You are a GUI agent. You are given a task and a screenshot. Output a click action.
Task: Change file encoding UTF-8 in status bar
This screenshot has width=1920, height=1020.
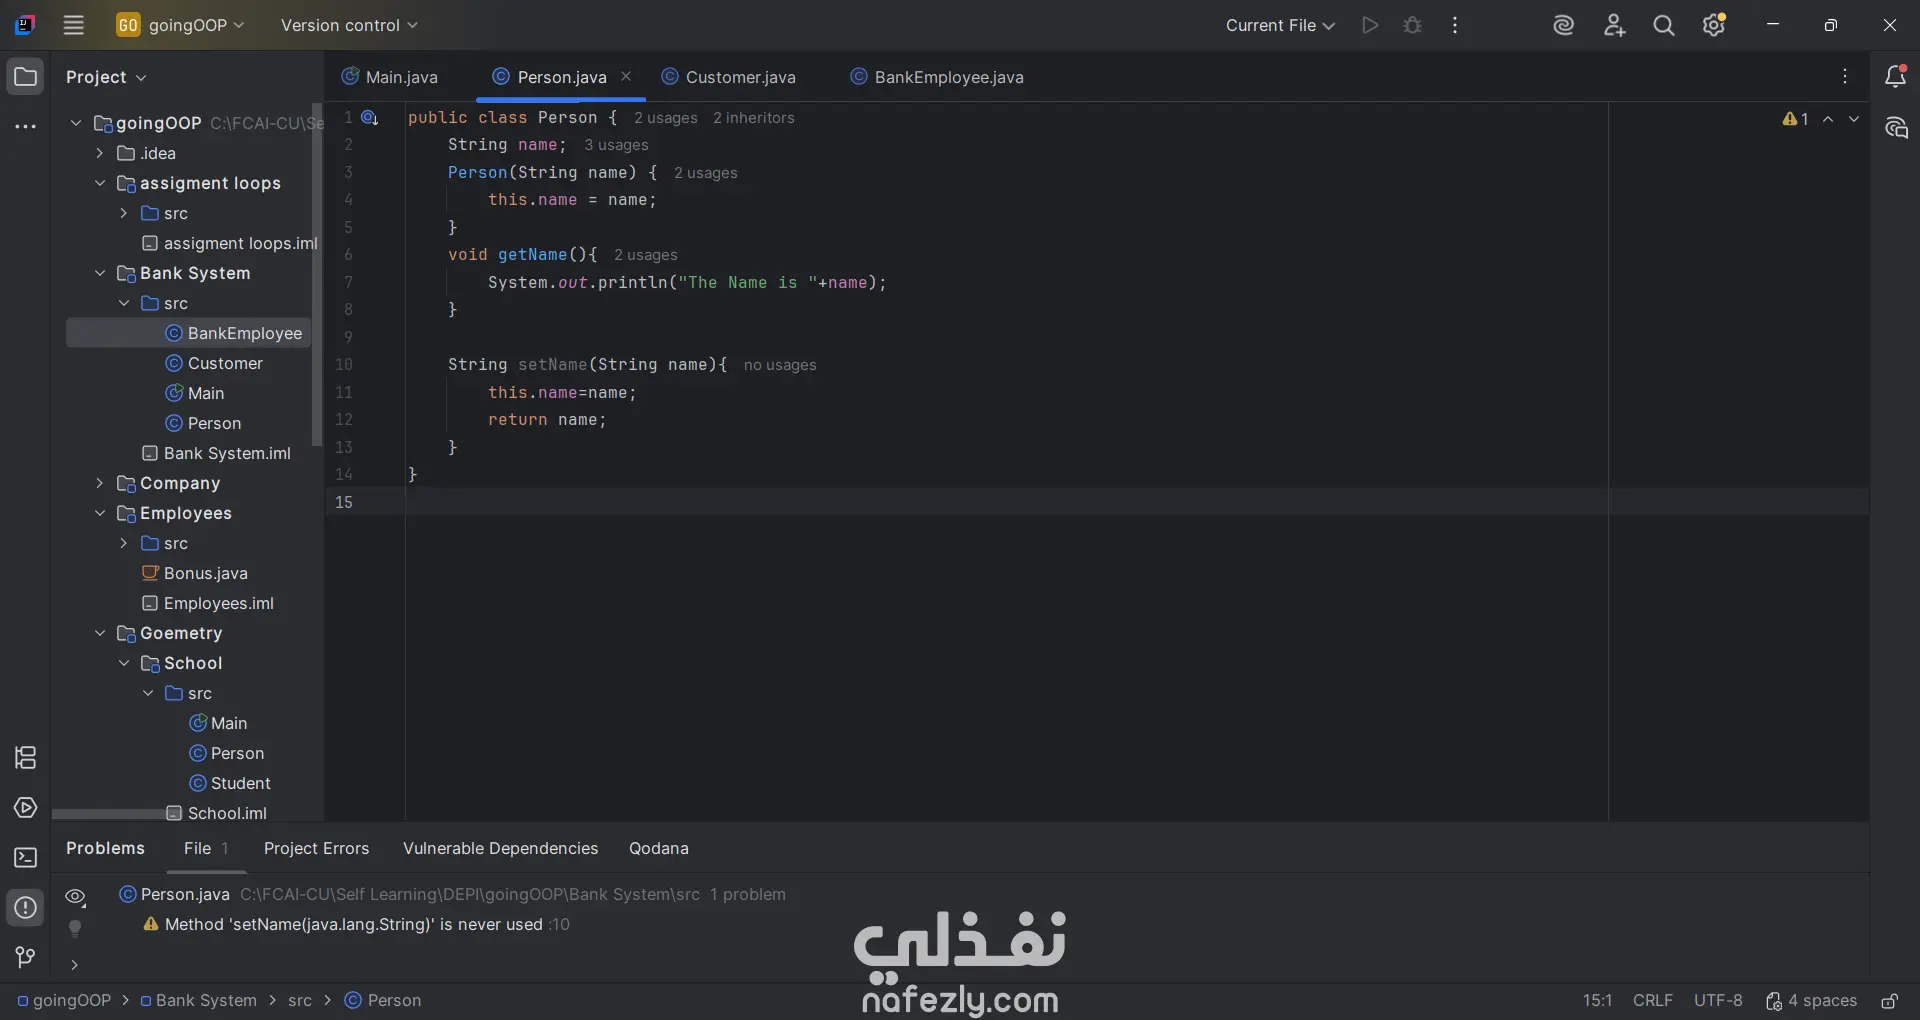coord(1718,1001)
